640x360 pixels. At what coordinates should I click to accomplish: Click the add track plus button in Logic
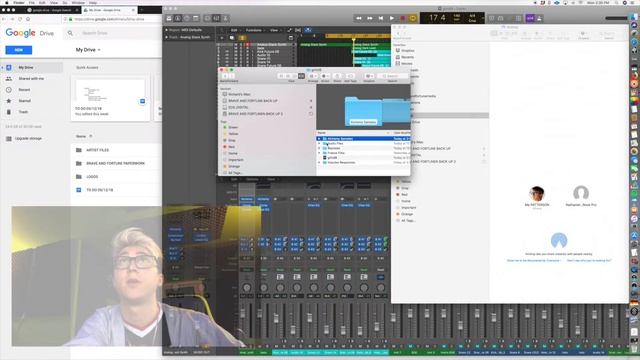pos(222,38)
